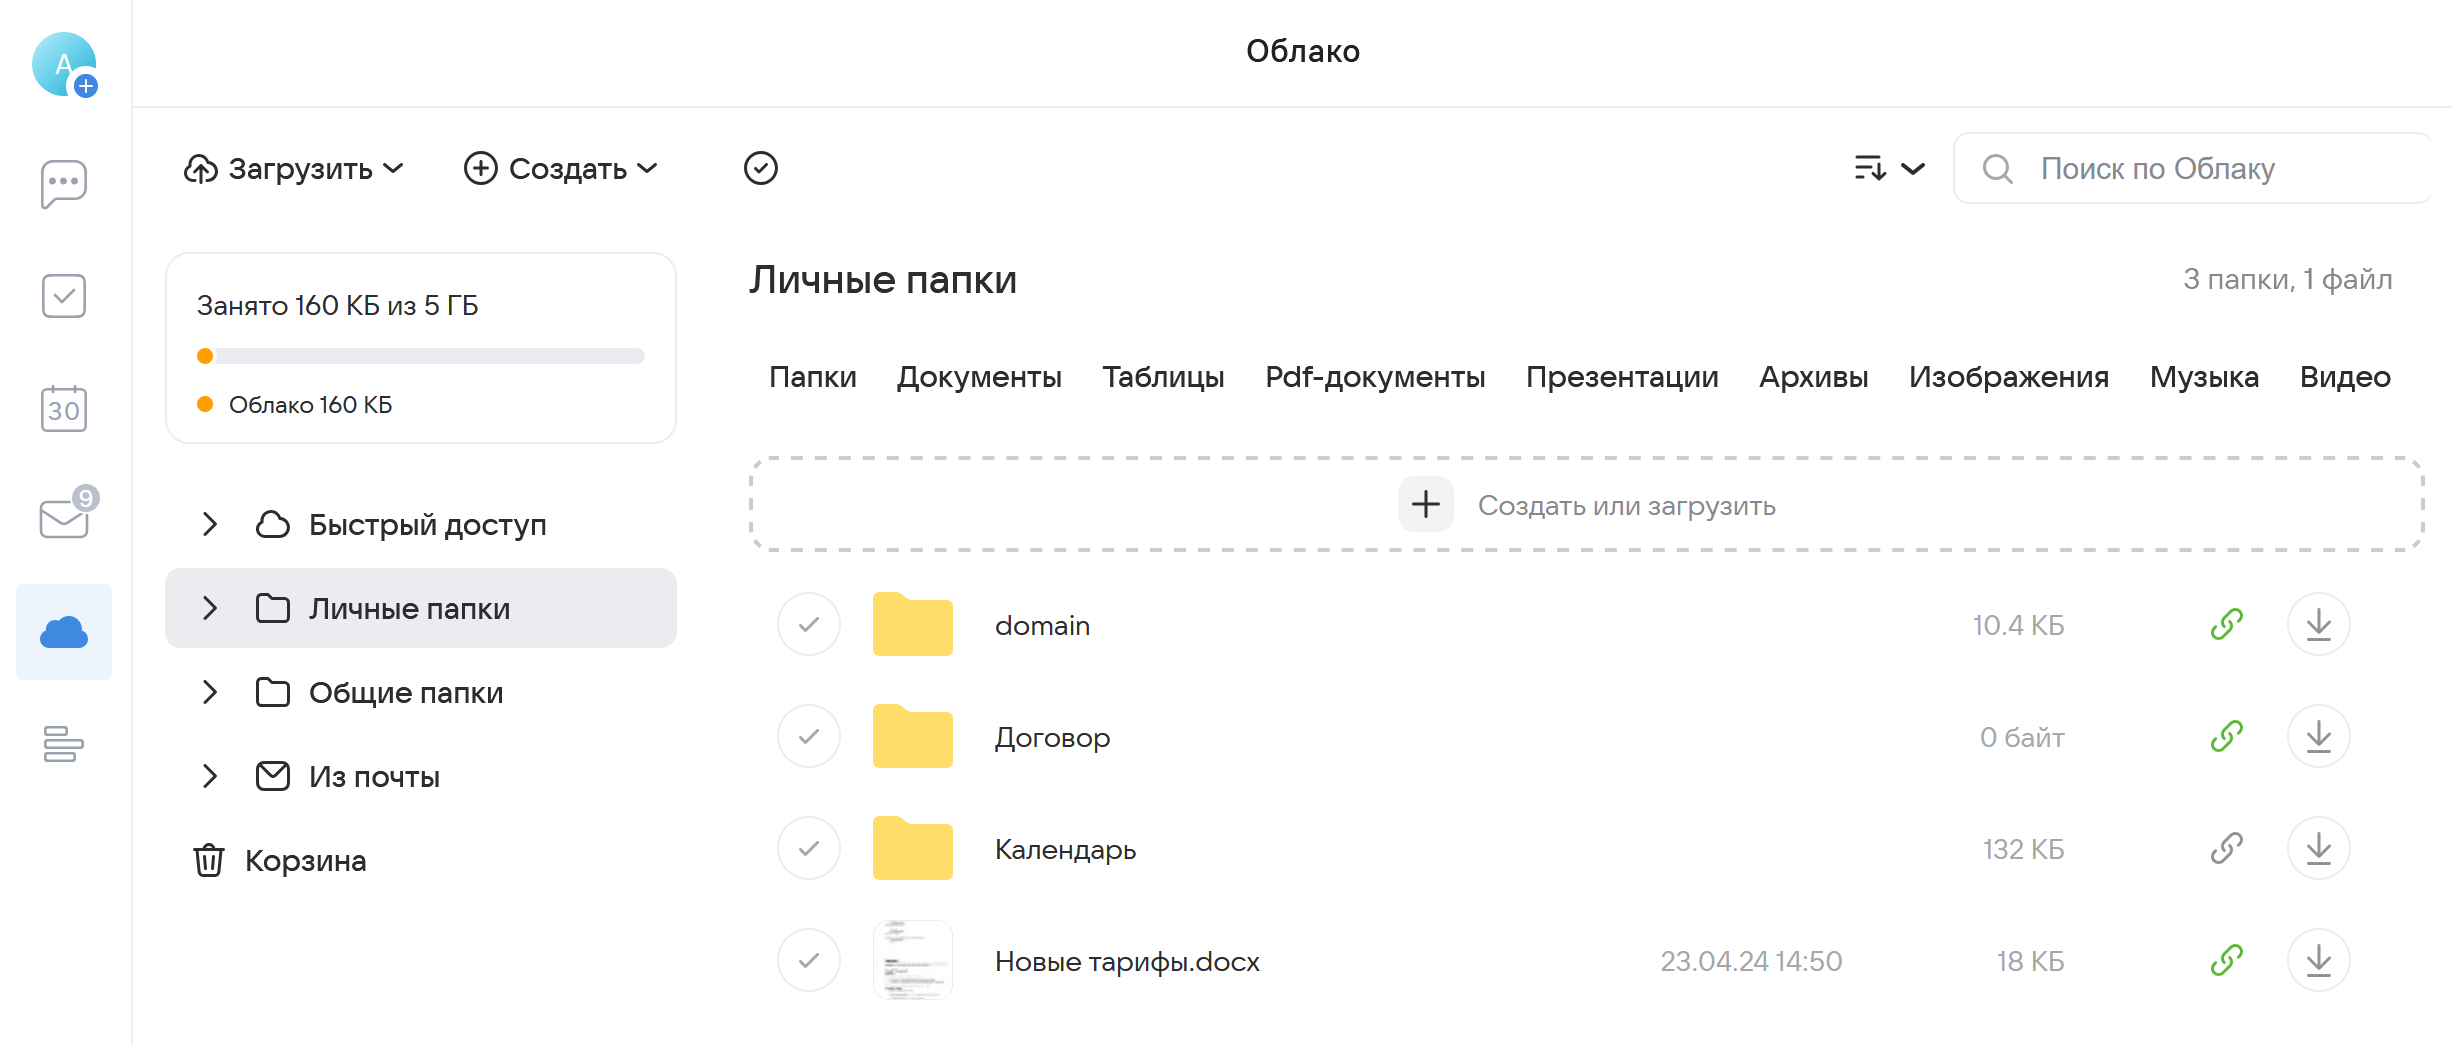Toggle select-all circle in the toolbar

760,168
